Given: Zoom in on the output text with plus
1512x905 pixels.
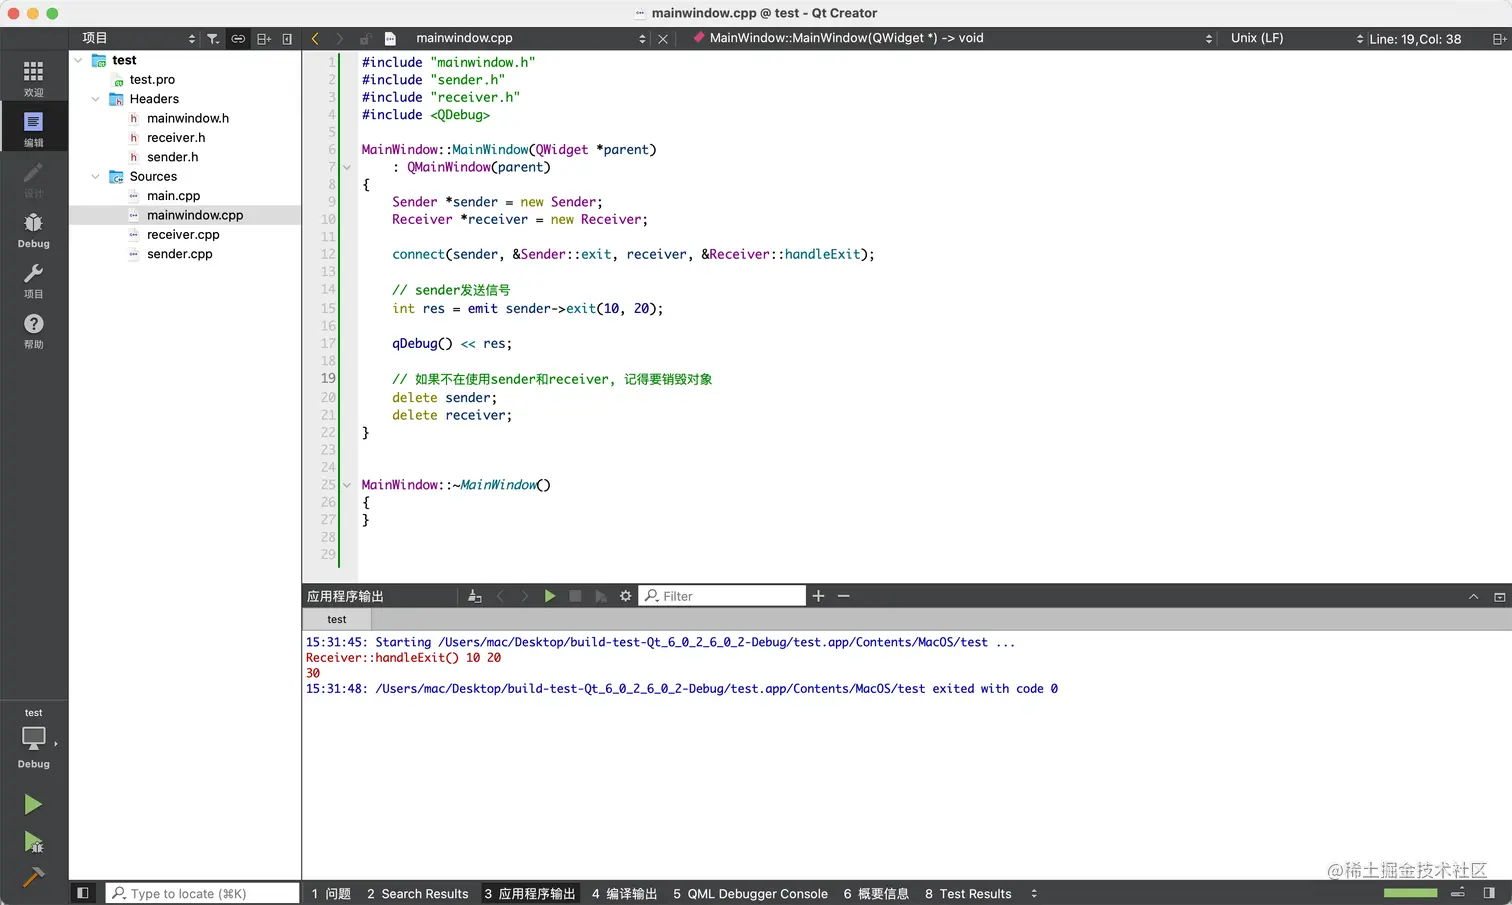Looking at the screenshot, I should click(818, 596).
